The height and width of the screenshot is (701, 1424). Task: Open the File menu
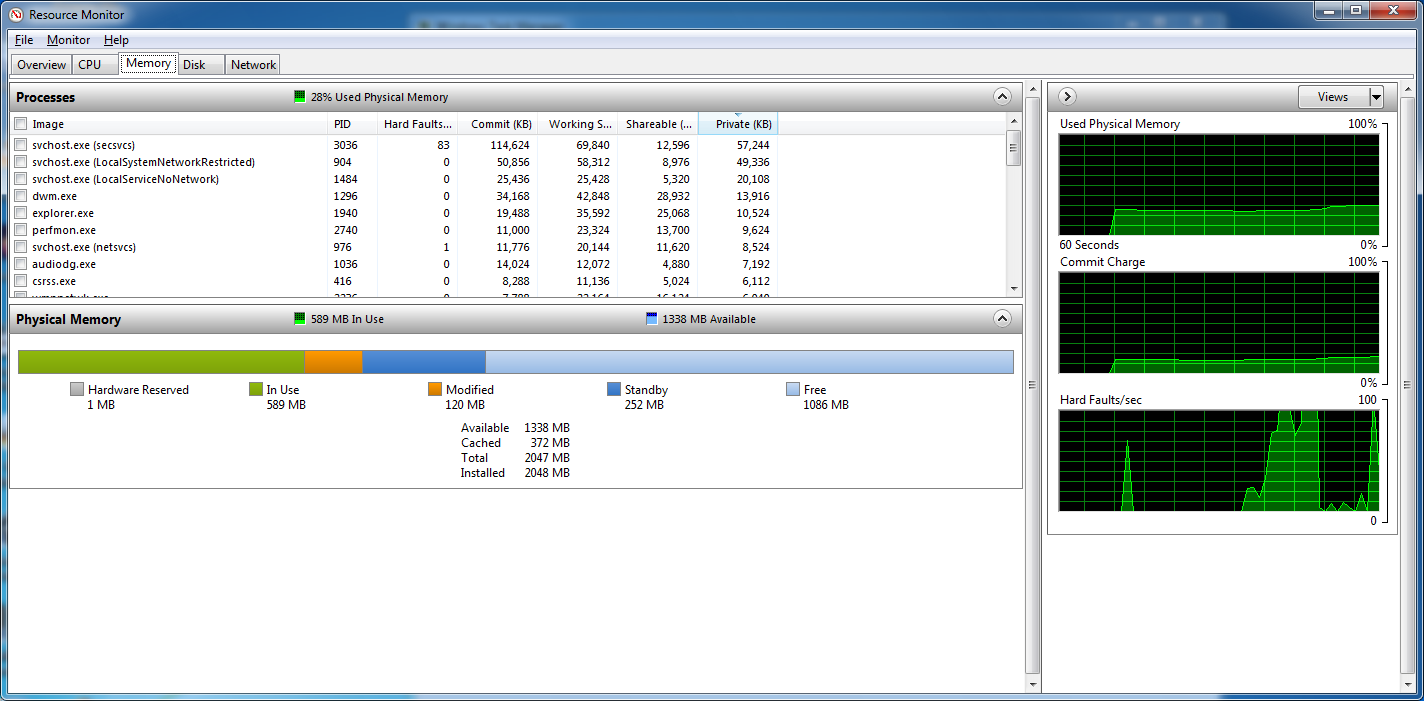click(x=24, y=40)
